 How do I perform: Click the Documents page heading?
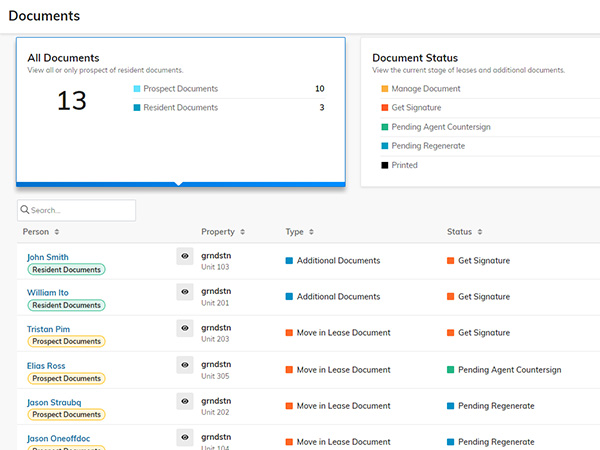[x=44, y=16]
